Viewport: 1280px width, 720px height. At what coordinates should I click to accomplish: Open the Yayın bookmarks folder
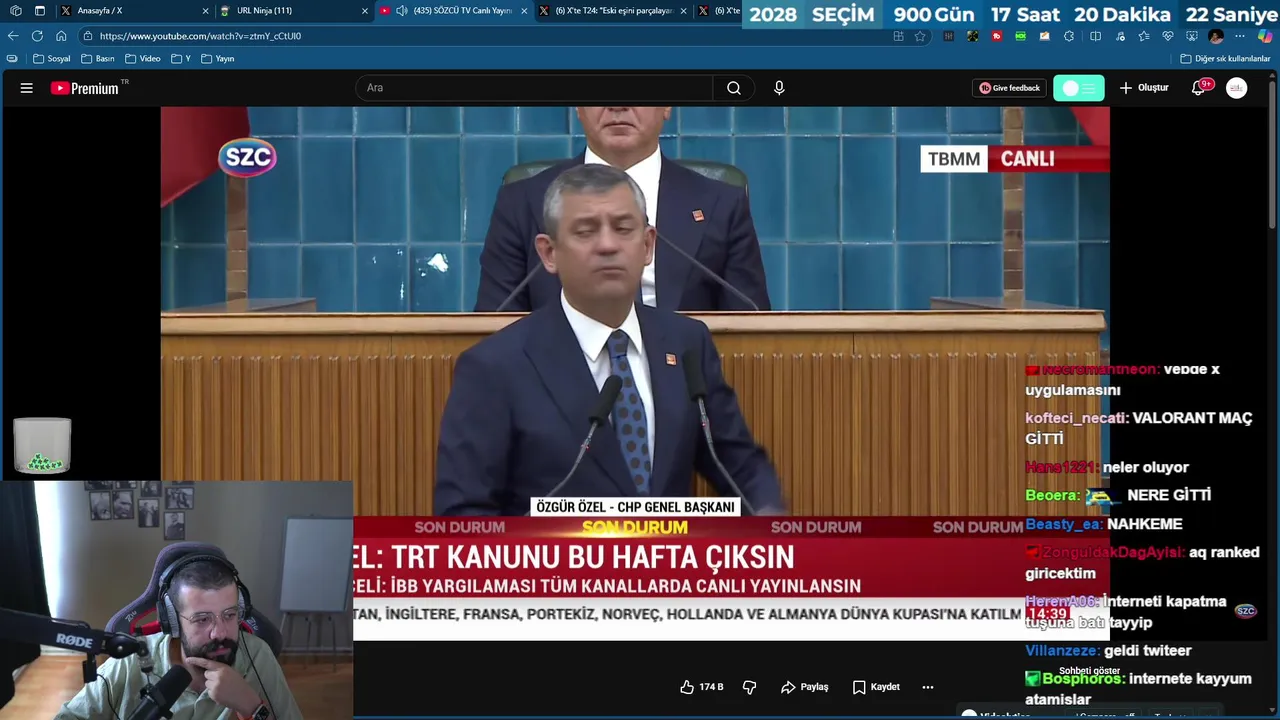coord(218,59)
